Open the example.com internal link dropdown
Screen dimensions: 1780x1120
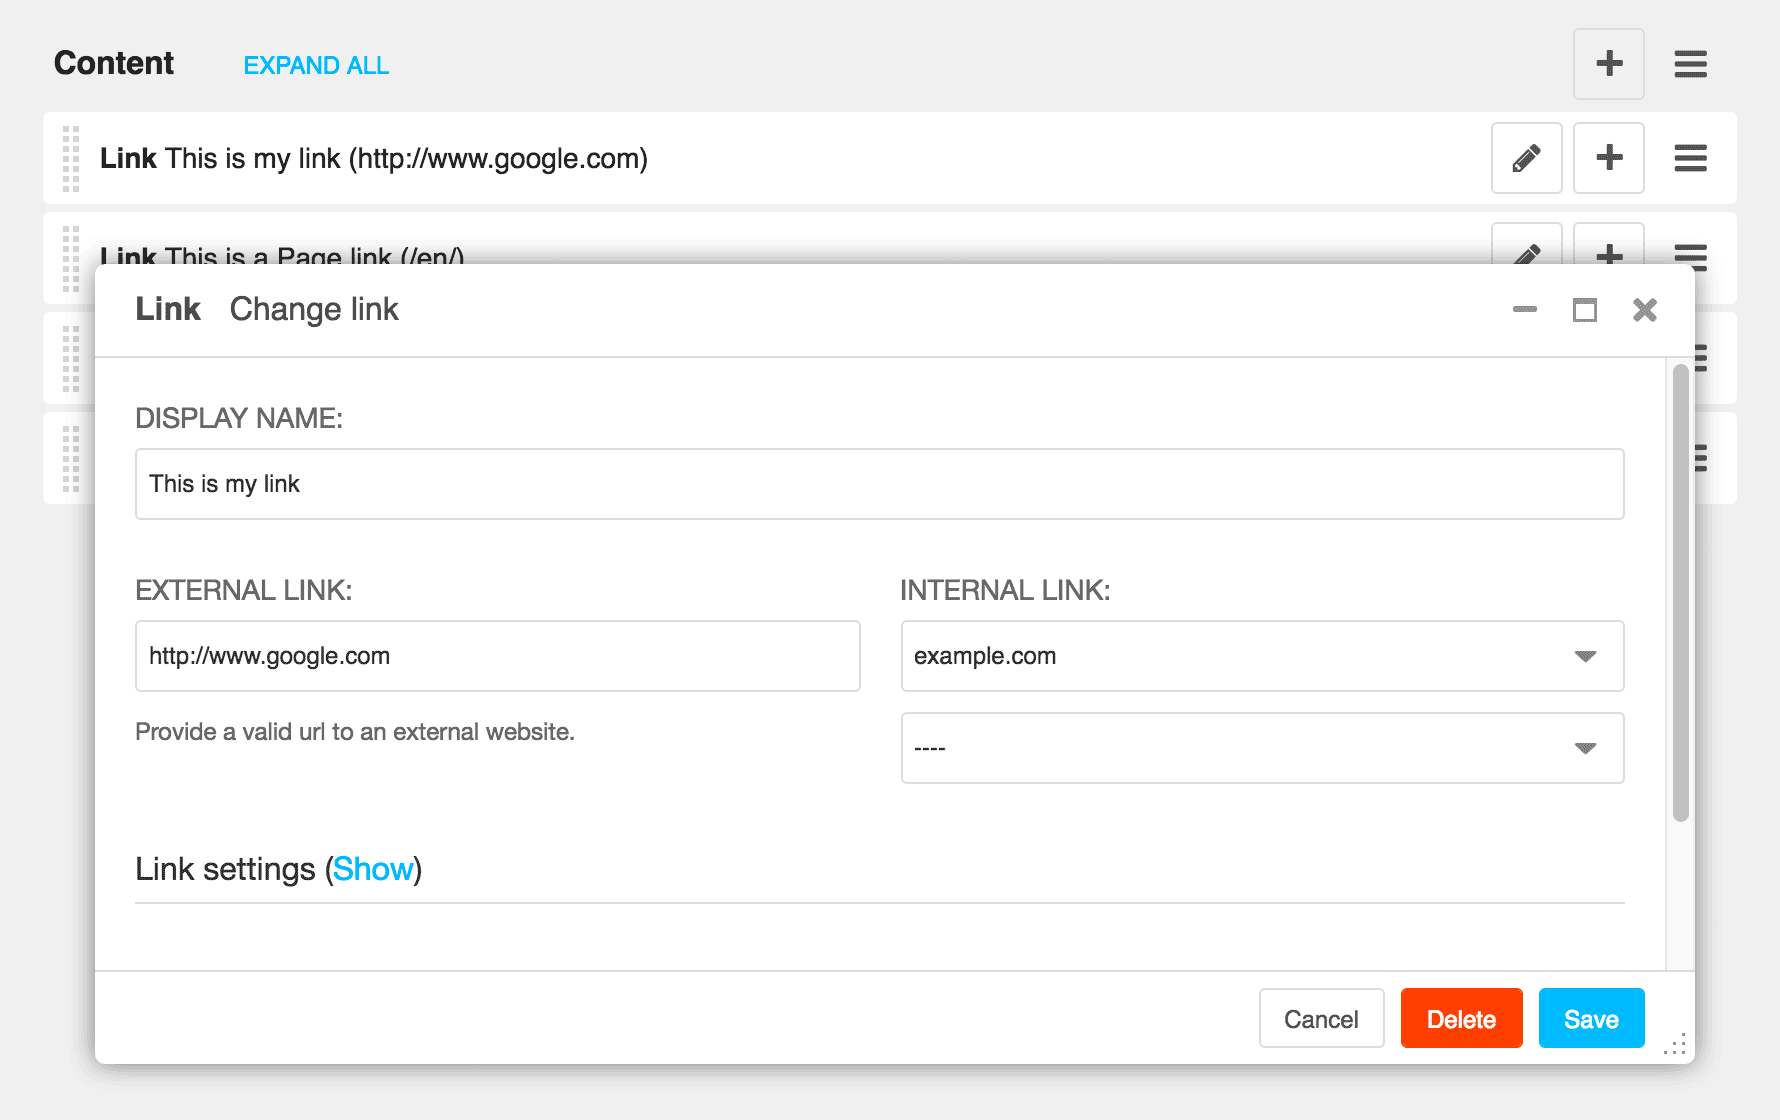click(x=1262, y=656)
